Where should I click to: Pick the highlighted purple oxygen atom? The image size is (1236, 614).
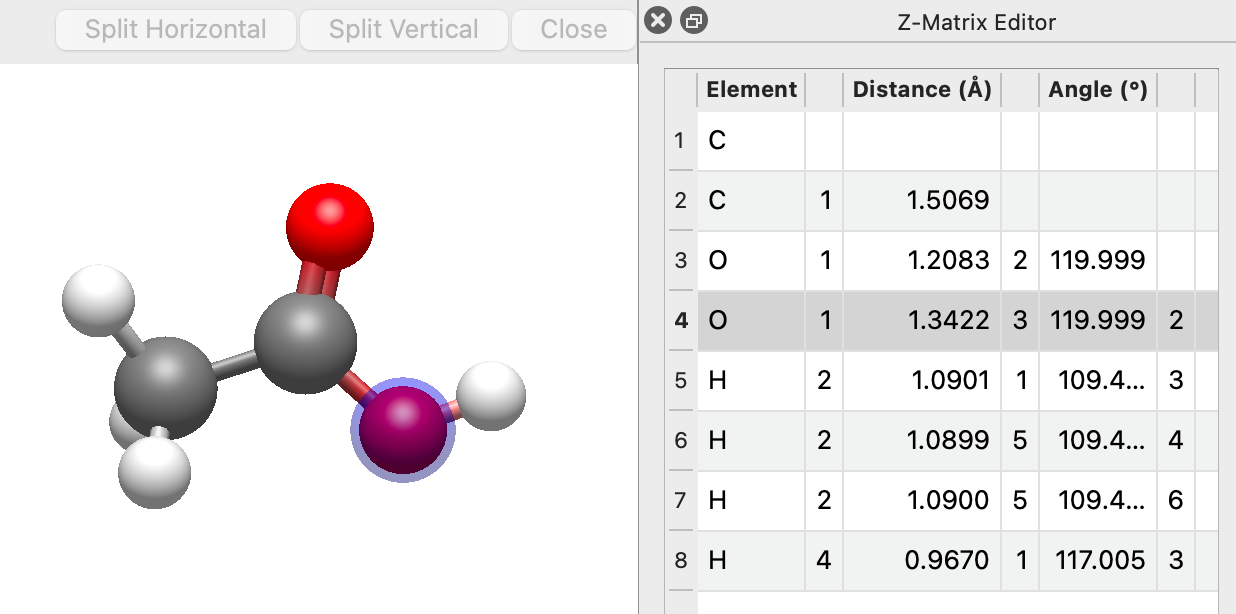tap(402, 429)
